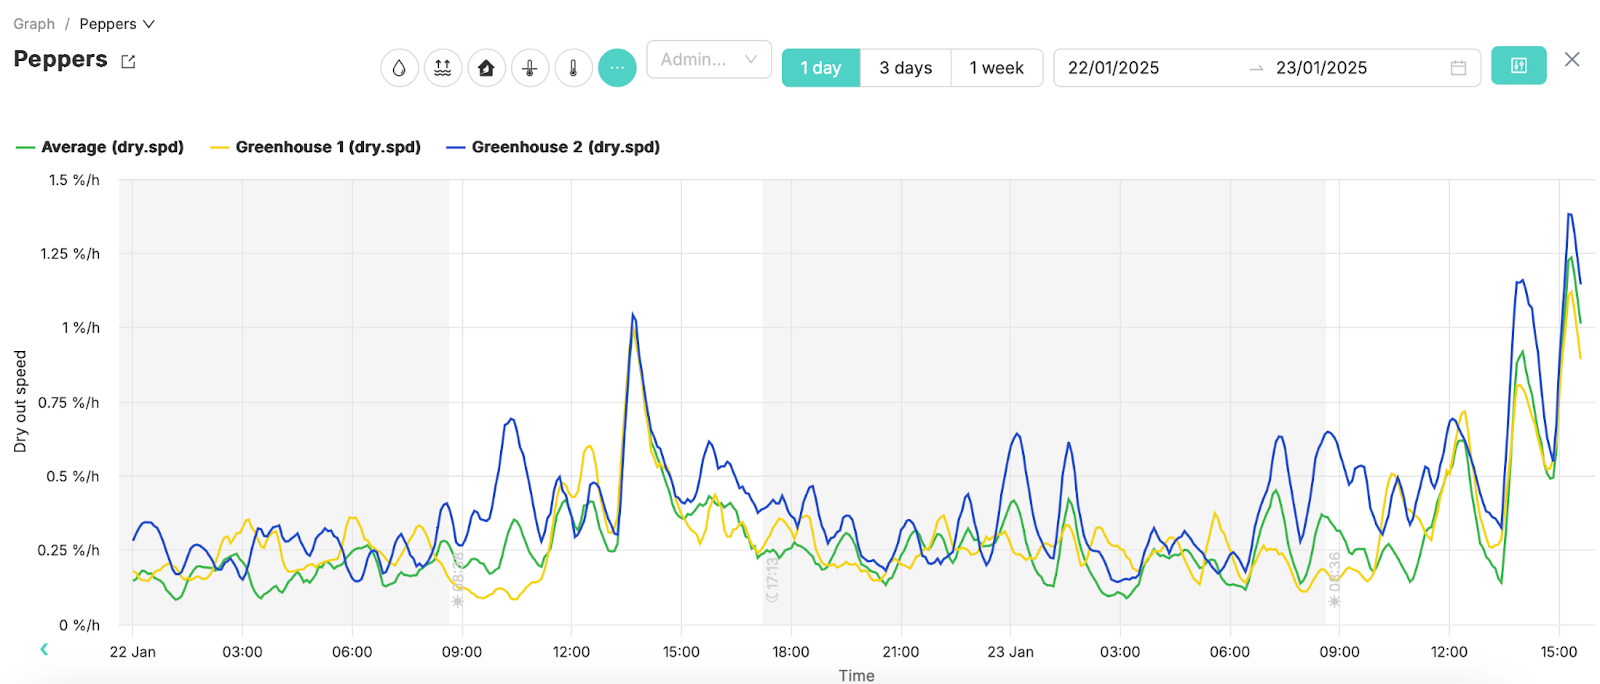Click the Peppers page title

60,59
